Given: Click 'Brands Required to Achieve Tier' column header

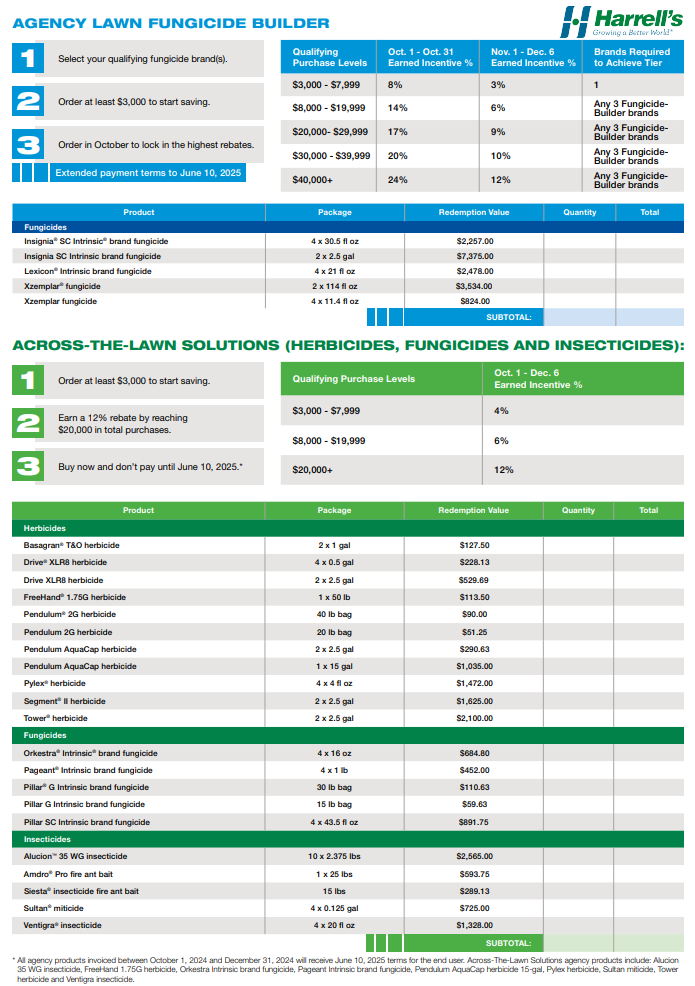Looking at the screenshot, I should point(633,57).
